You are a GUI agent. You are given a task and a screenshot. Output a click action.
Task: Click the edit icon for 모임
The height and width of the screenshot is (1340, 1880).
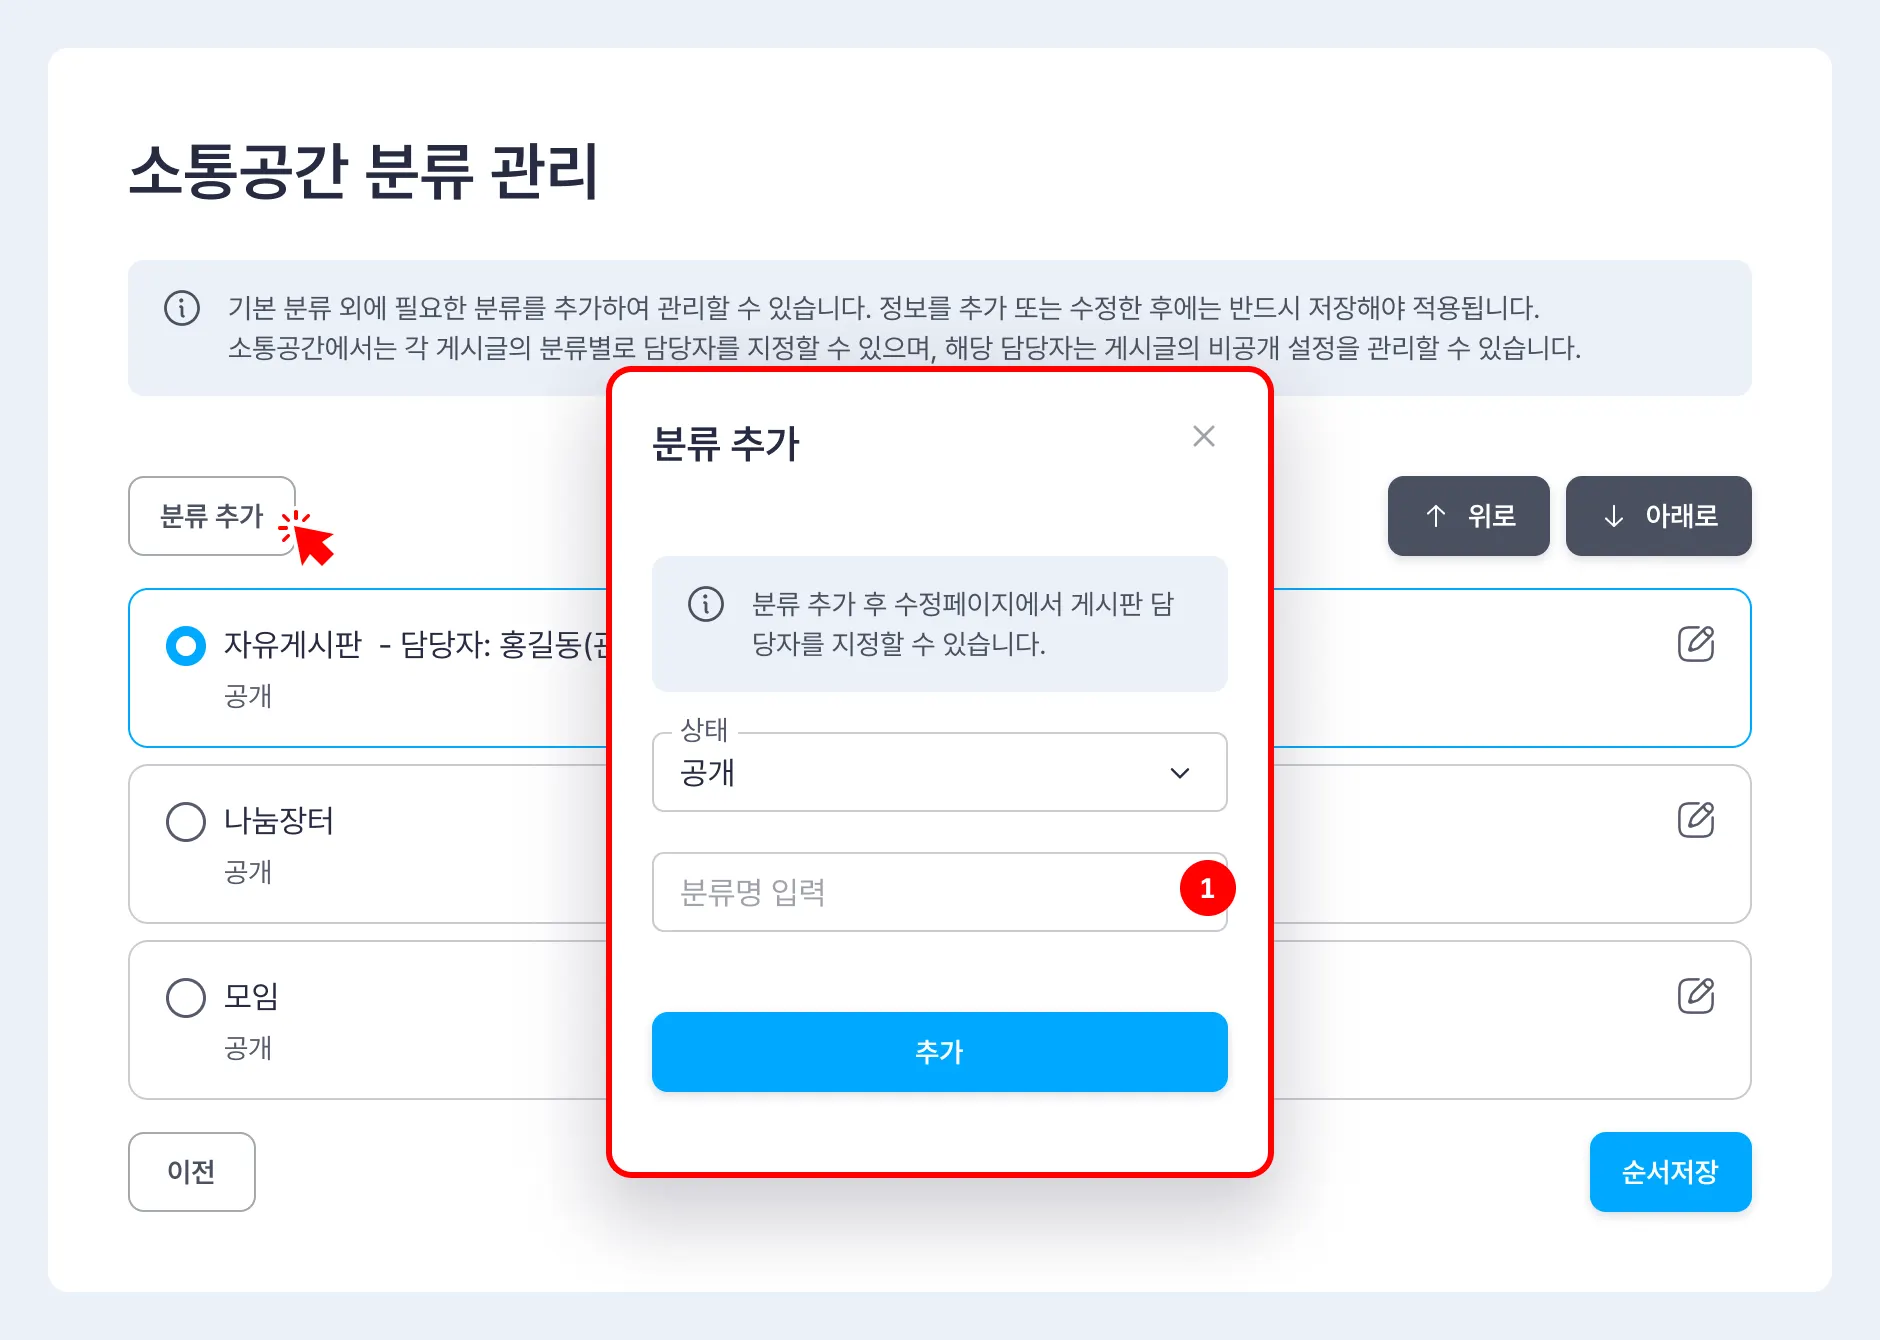coord(1695,996)
